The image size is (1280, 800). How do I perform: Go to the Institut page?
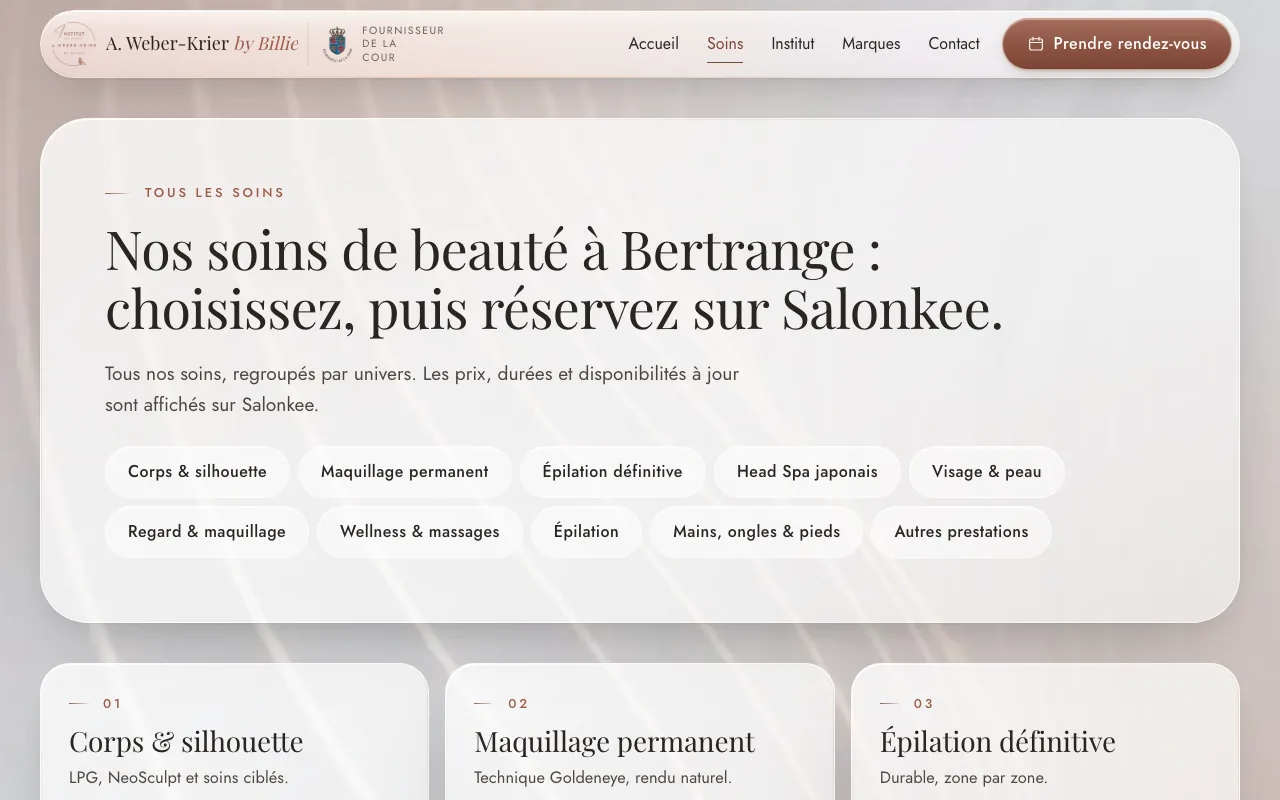(792, 44)
